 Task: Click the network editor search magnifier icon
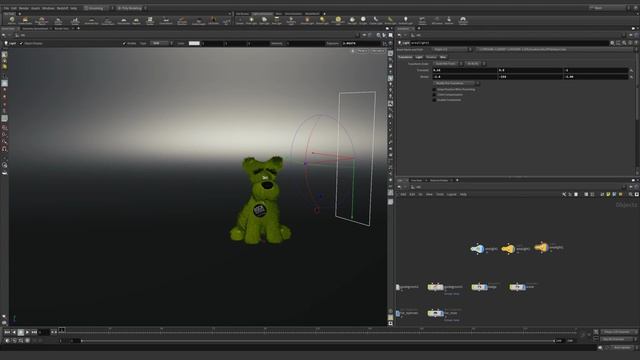point(631,194)
